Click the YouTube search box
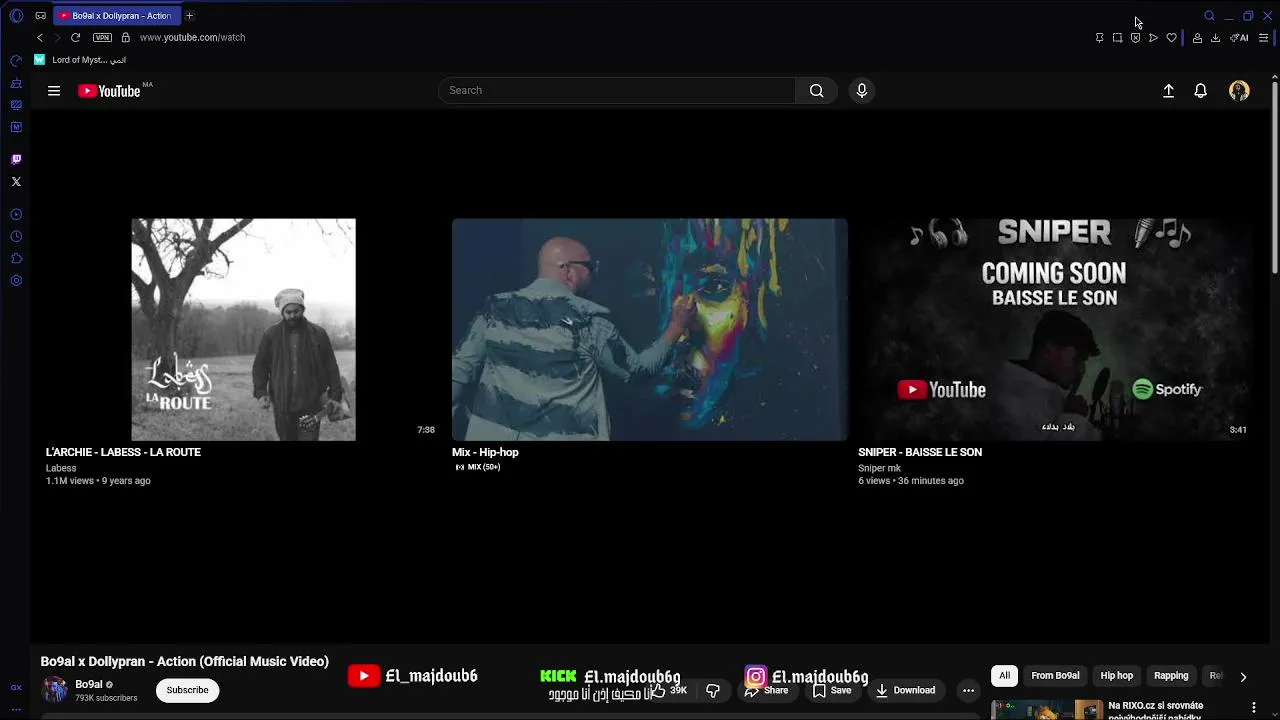This screenshot has height=720, width=1280. click(x=617, y=90)
